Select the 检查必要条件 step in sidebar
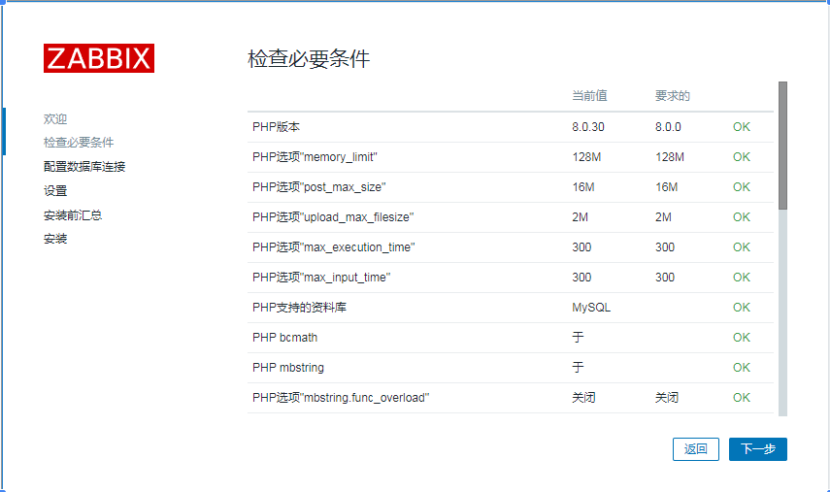This screenshot has height=492, width=830. (x=79, y=143)
